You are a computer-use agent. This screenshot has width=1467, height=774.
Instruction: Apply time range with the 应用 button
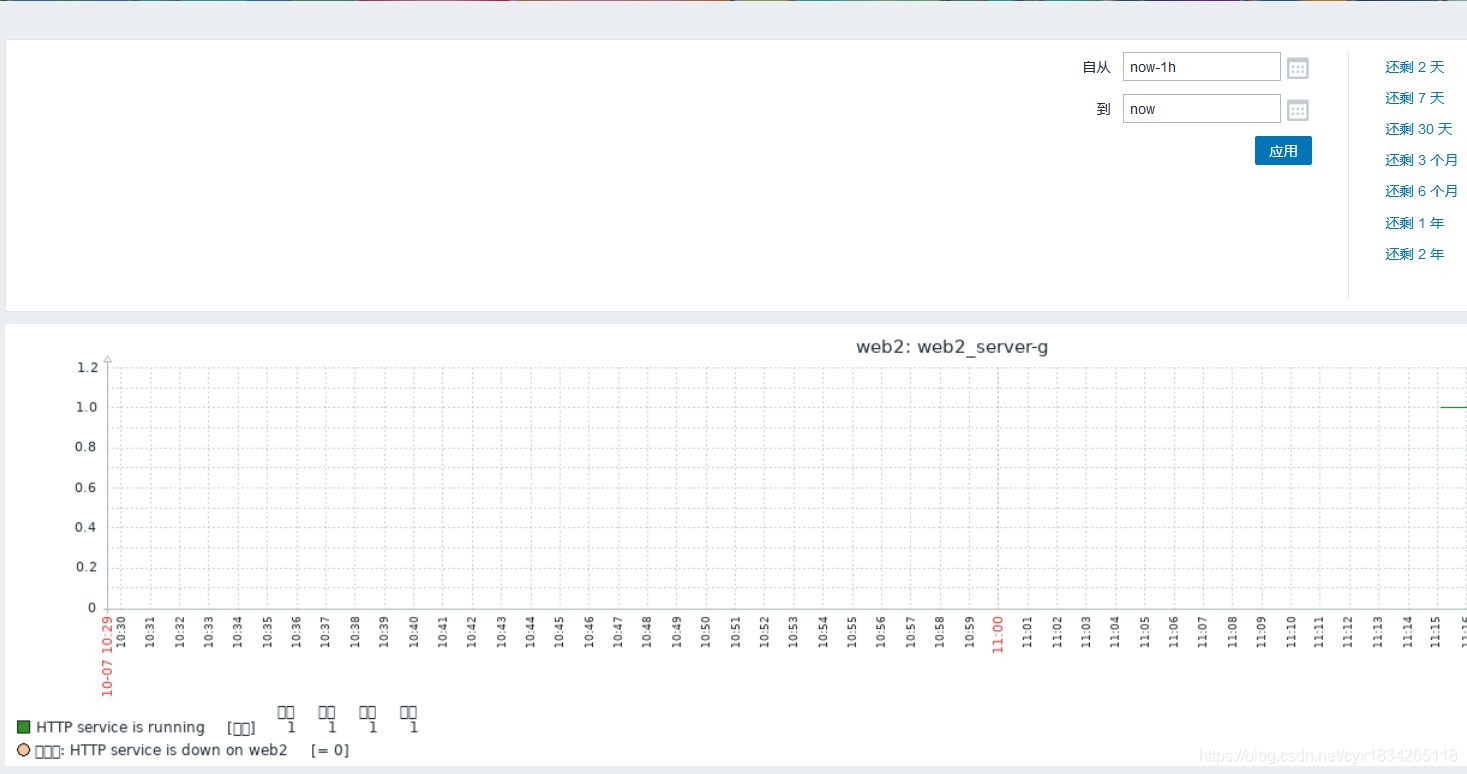pos(1283,151)
